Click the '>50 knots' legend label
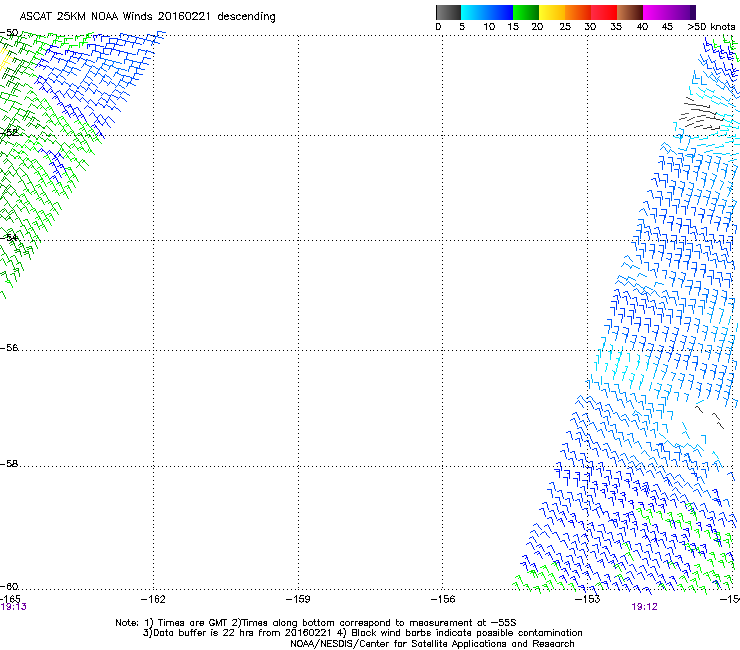 pyautogui.click(x=711, y=27)
